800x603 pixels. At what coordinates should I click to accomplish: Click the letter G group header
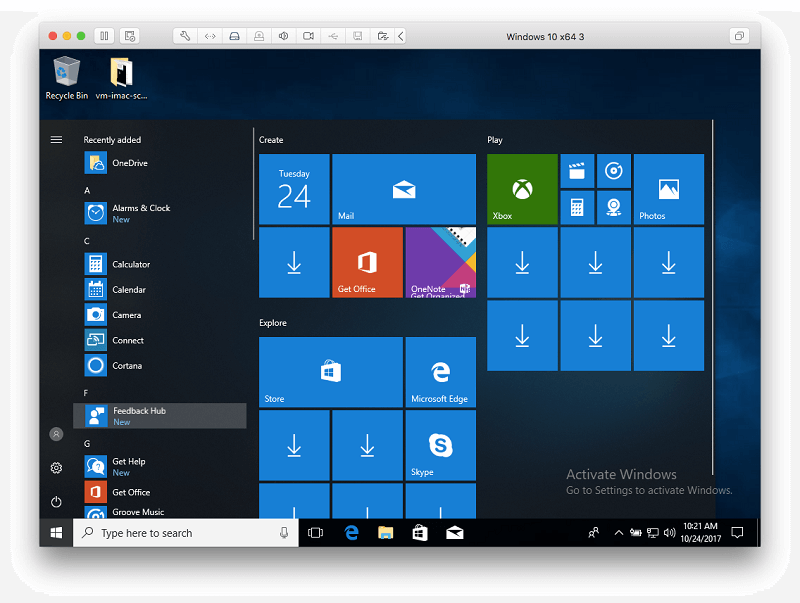pyautogui.click(x=87, y=443)
